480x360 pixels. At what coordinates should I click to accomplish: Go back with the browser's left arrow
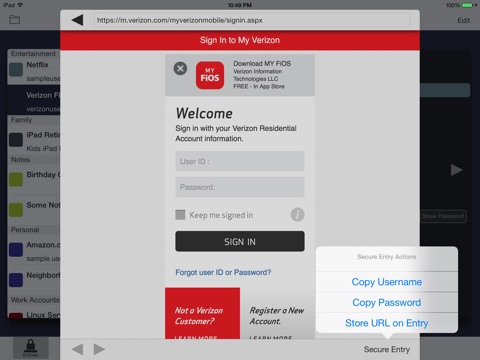77,349
